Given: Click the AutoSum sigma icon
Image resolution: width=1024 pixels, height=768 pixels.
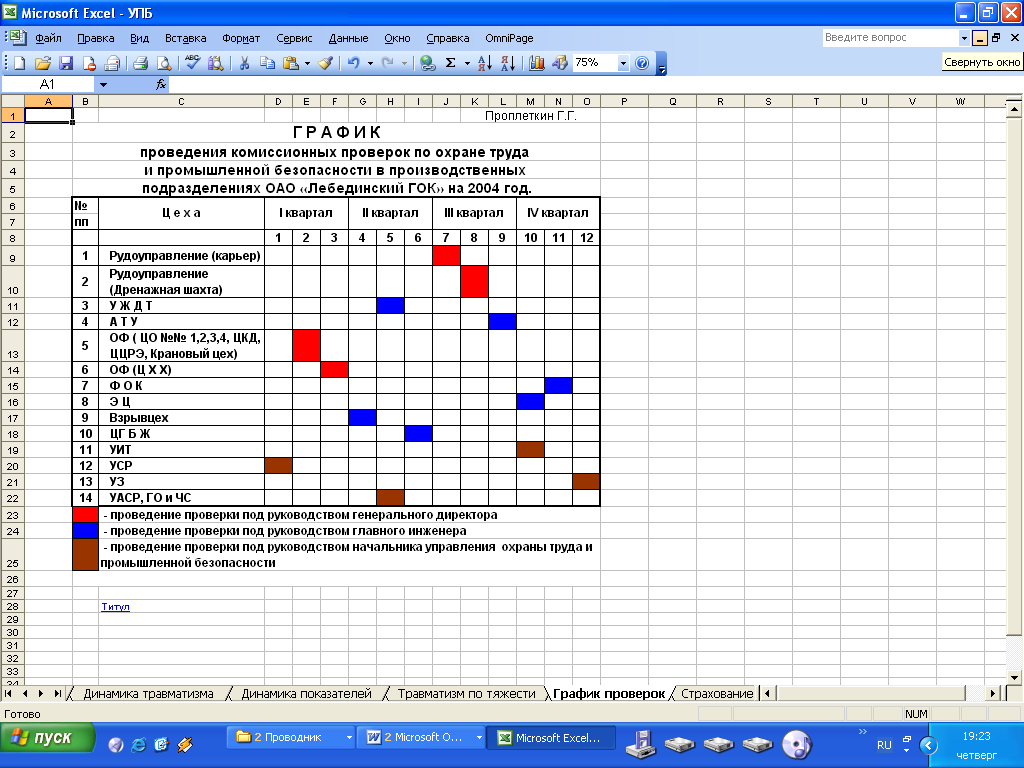Looking at the screenshot, I should (451, 62).
